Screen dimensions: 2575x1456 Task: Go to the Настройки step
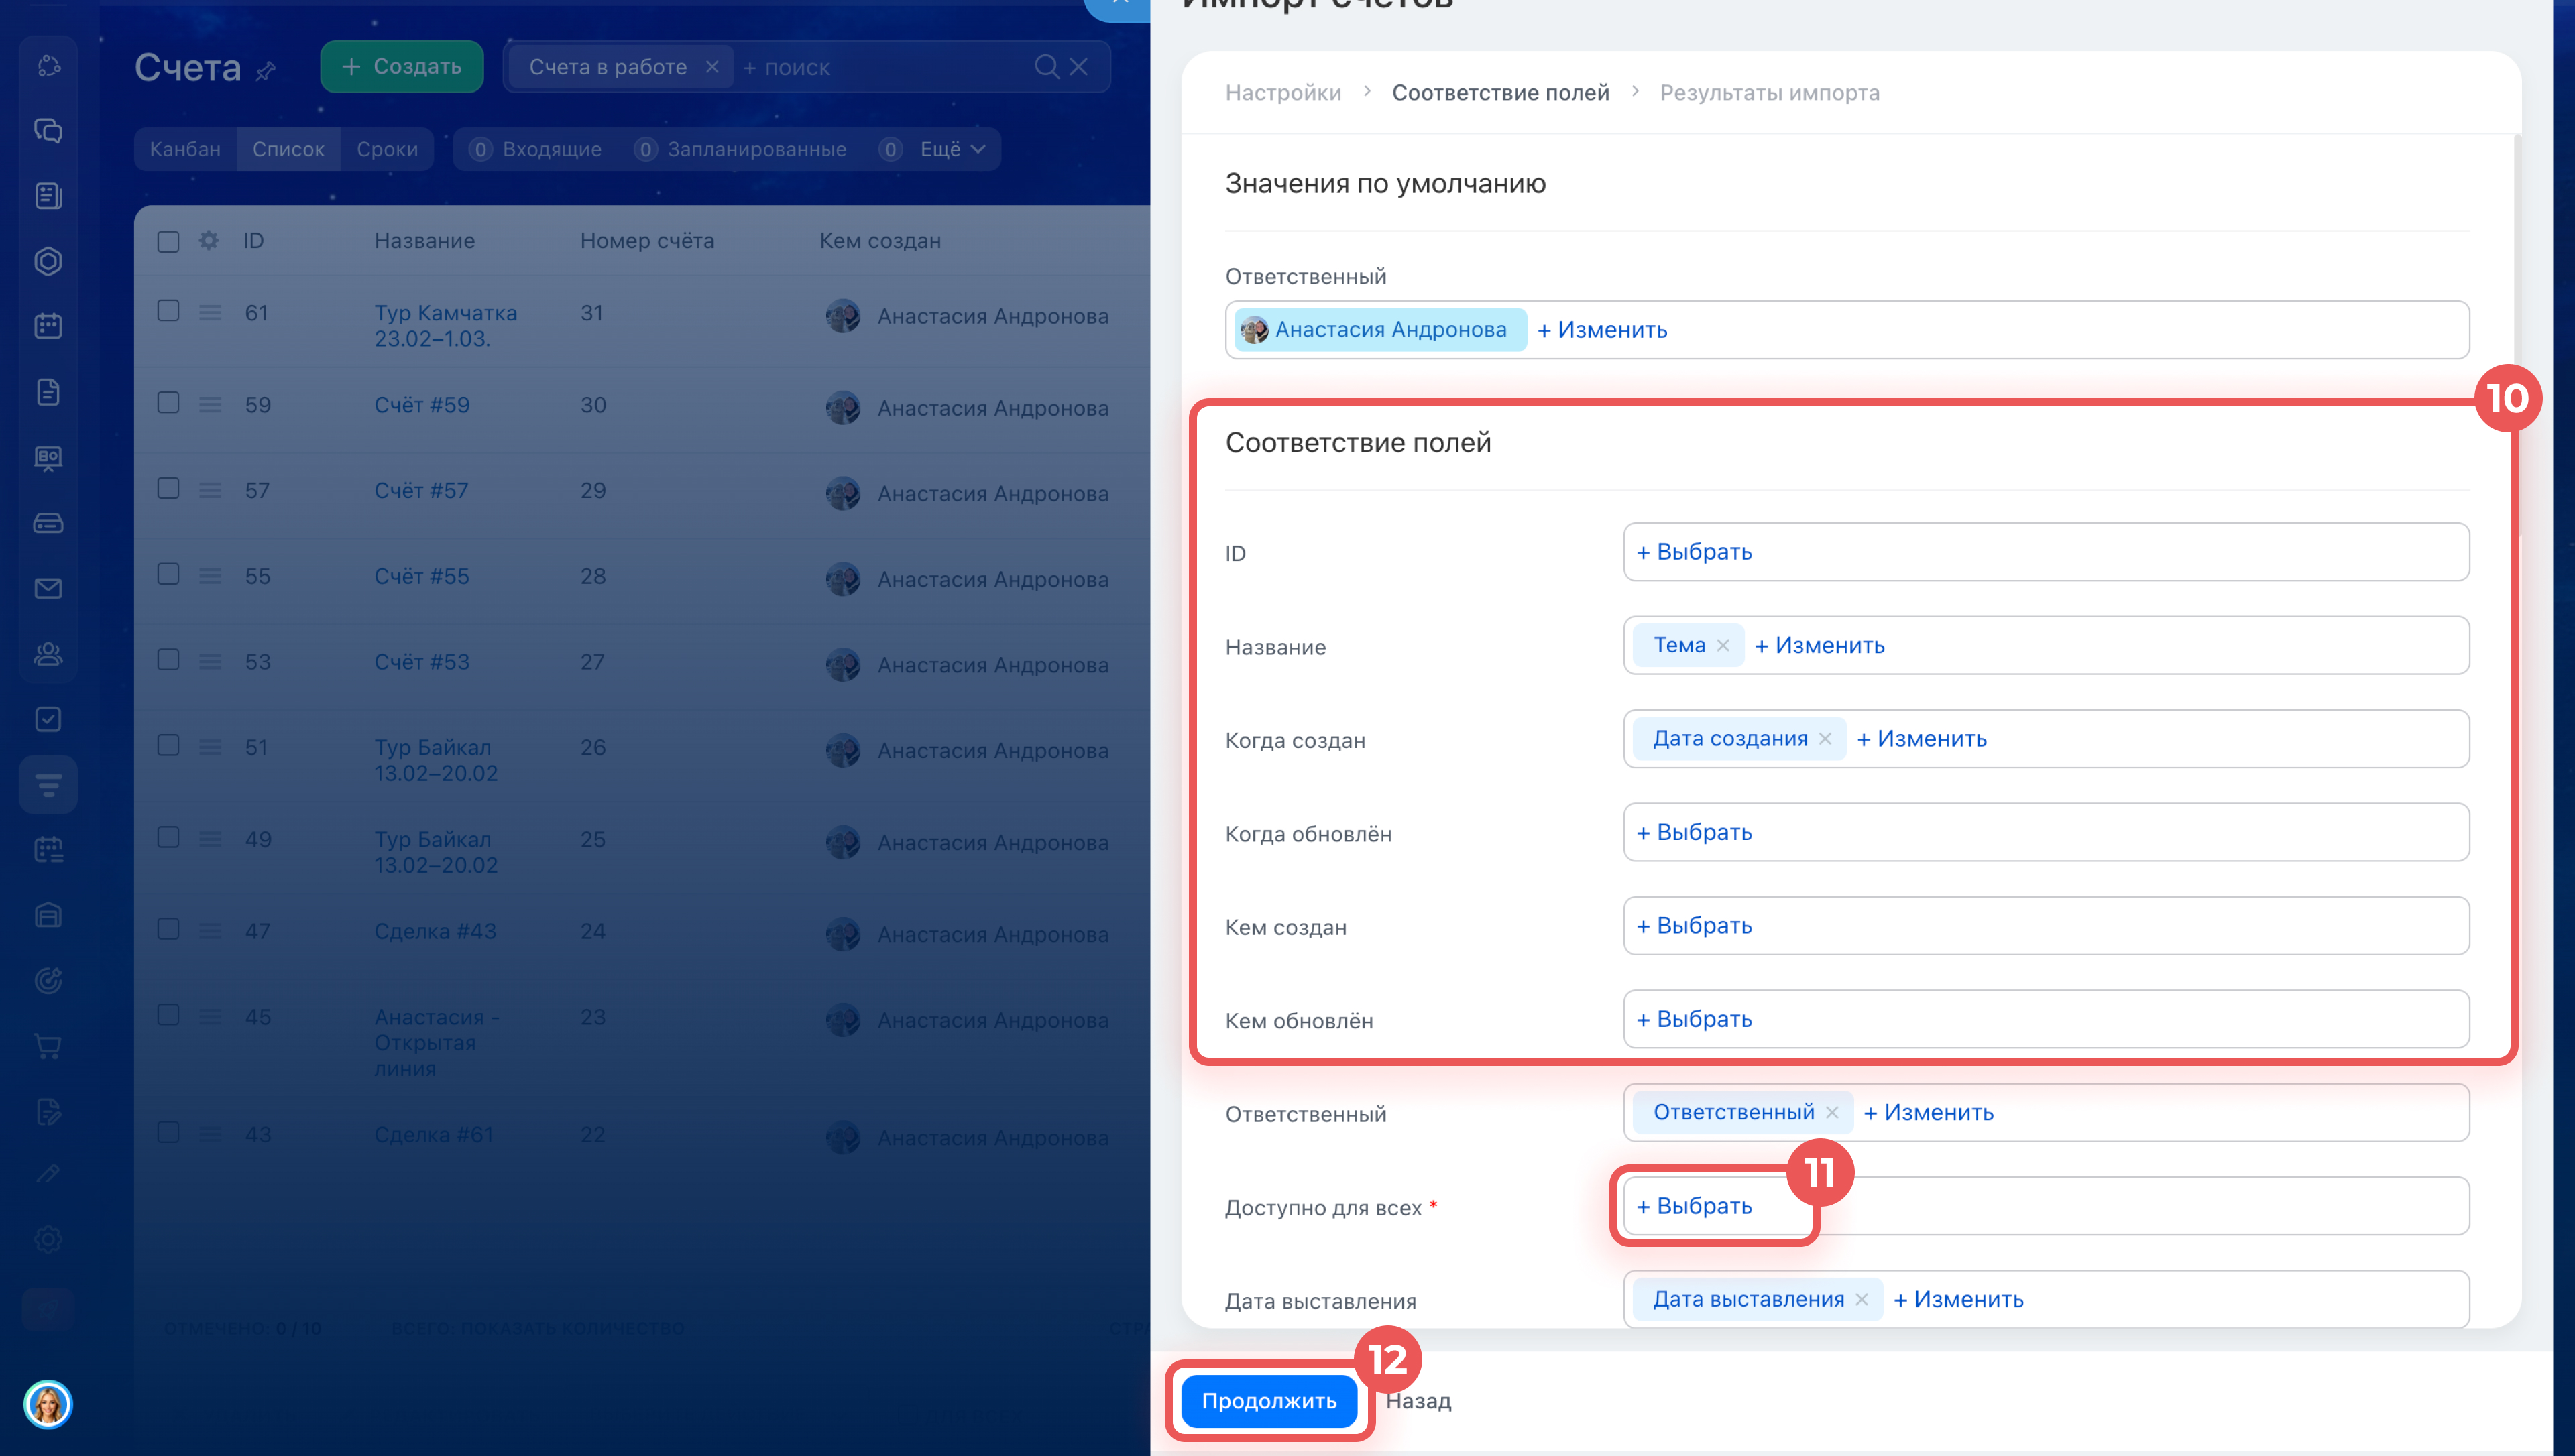point(1283,93)
